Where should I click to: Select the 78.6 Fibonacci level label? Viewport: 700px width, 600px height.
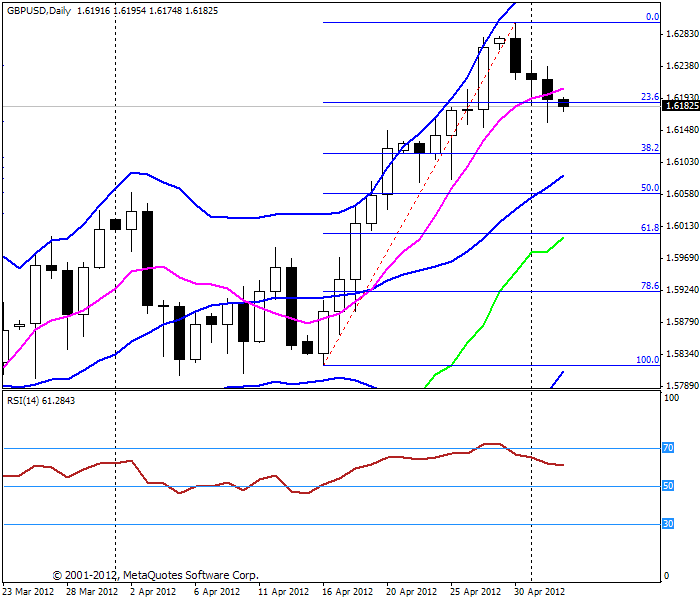tap(650, 286)
